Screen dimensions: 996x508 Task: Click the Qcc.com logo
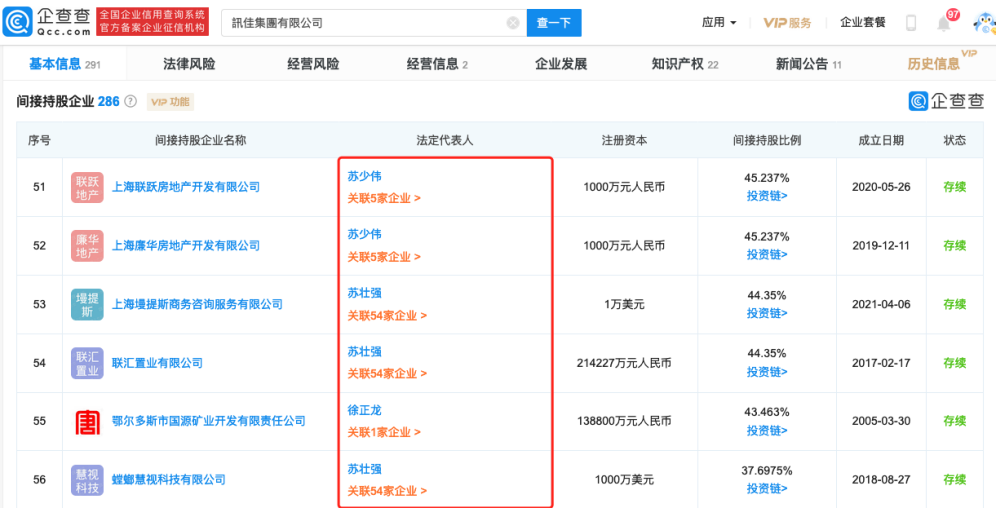(x=48, y=22)
